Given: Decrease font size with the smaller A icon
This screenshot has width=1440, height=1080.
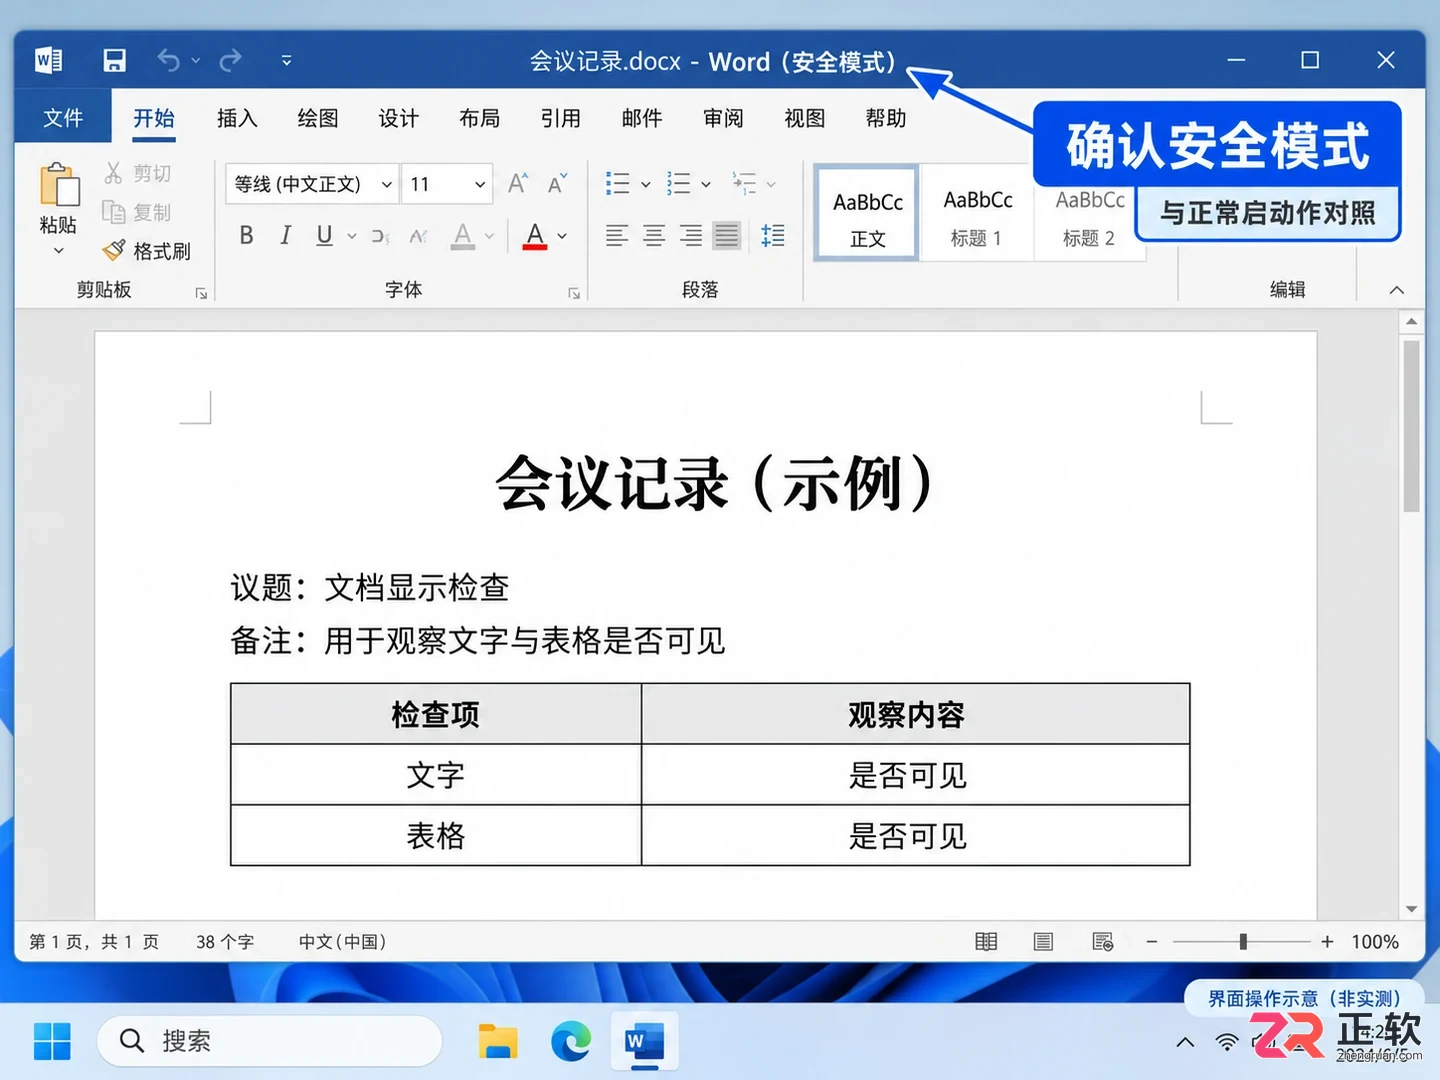Looking at the screenshot, I should [x=557, y=183].
